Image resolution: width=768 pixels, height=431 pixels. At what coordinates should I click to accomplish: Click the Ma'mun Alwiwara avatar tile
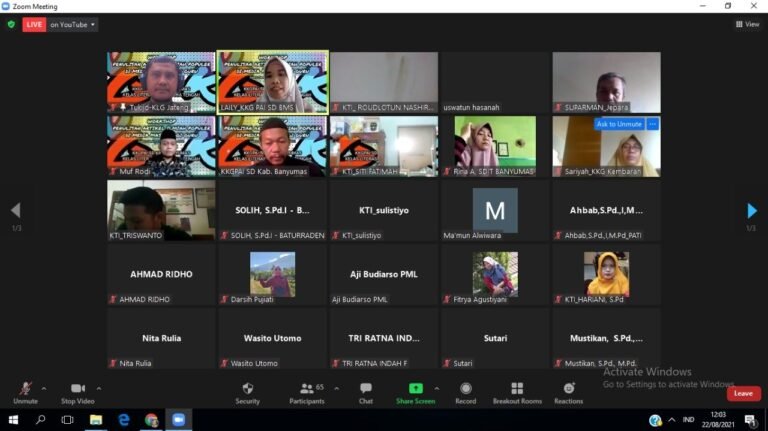pos(495,211)
